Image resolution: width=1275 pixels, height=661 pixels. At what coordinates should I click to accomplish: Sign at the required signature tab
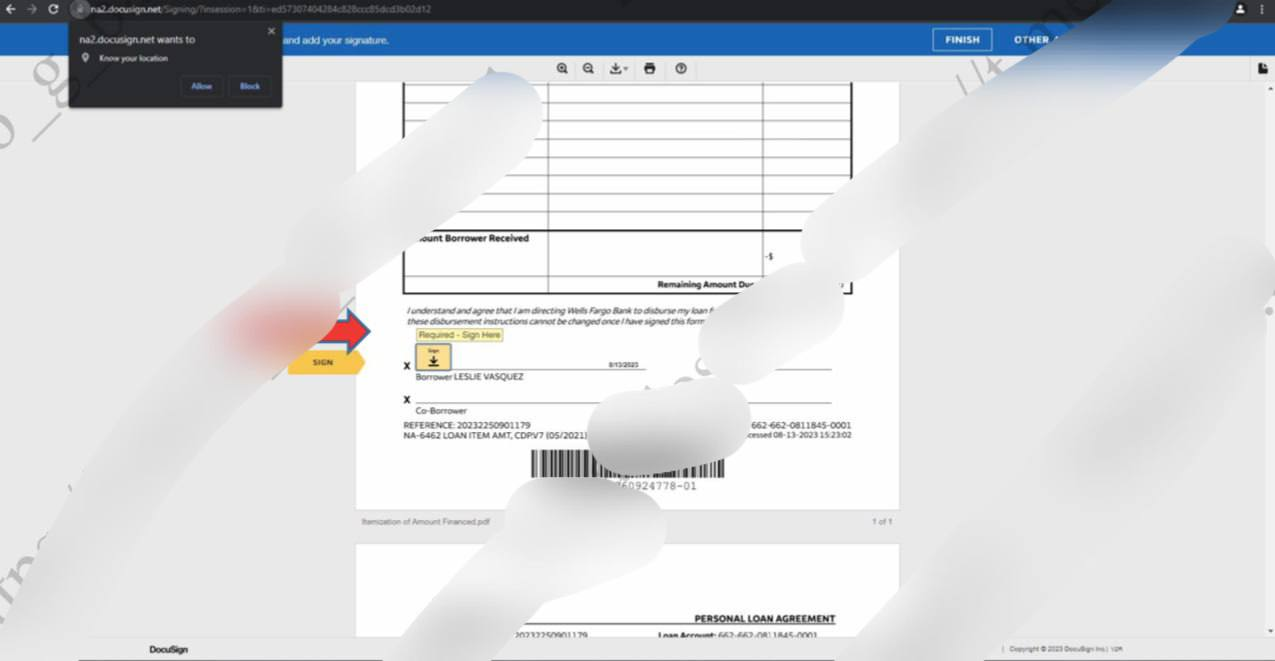click(x=434, y=357)
